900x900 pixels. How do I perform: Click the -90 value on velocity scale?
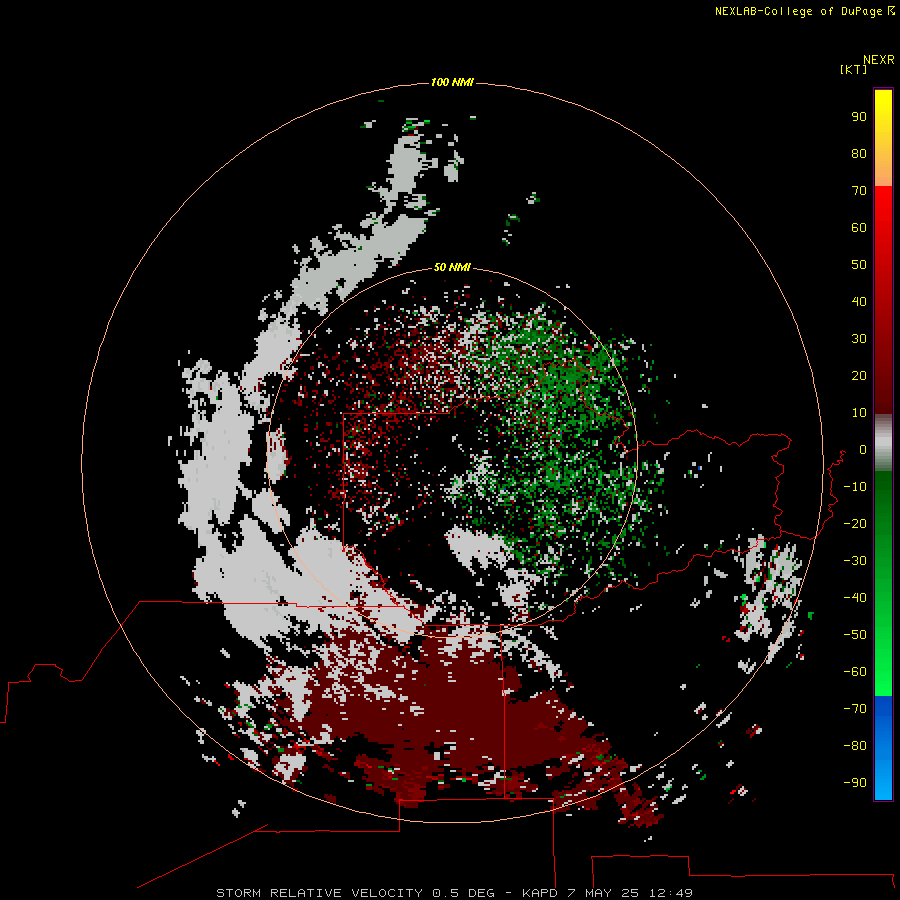pyautogui.click(x=855, y=782)
